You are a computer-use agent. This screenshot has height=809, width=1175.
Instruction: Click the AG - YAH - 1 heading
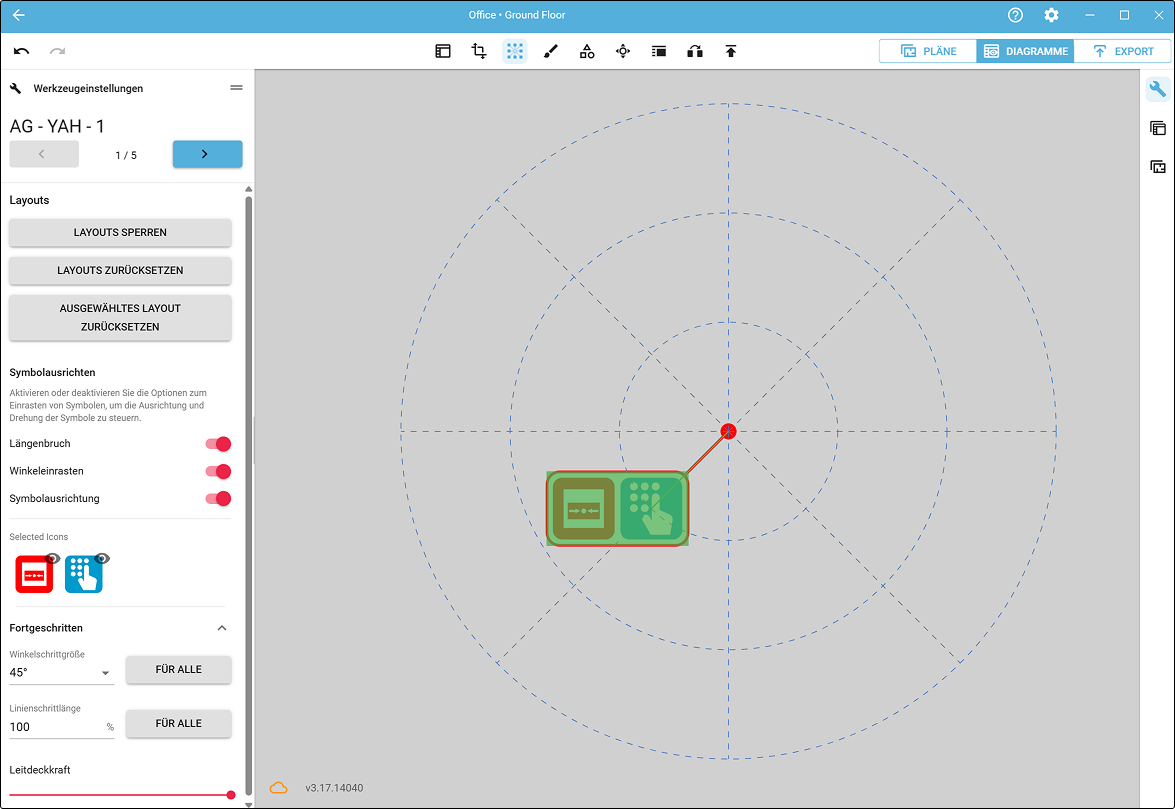[57, 126]
